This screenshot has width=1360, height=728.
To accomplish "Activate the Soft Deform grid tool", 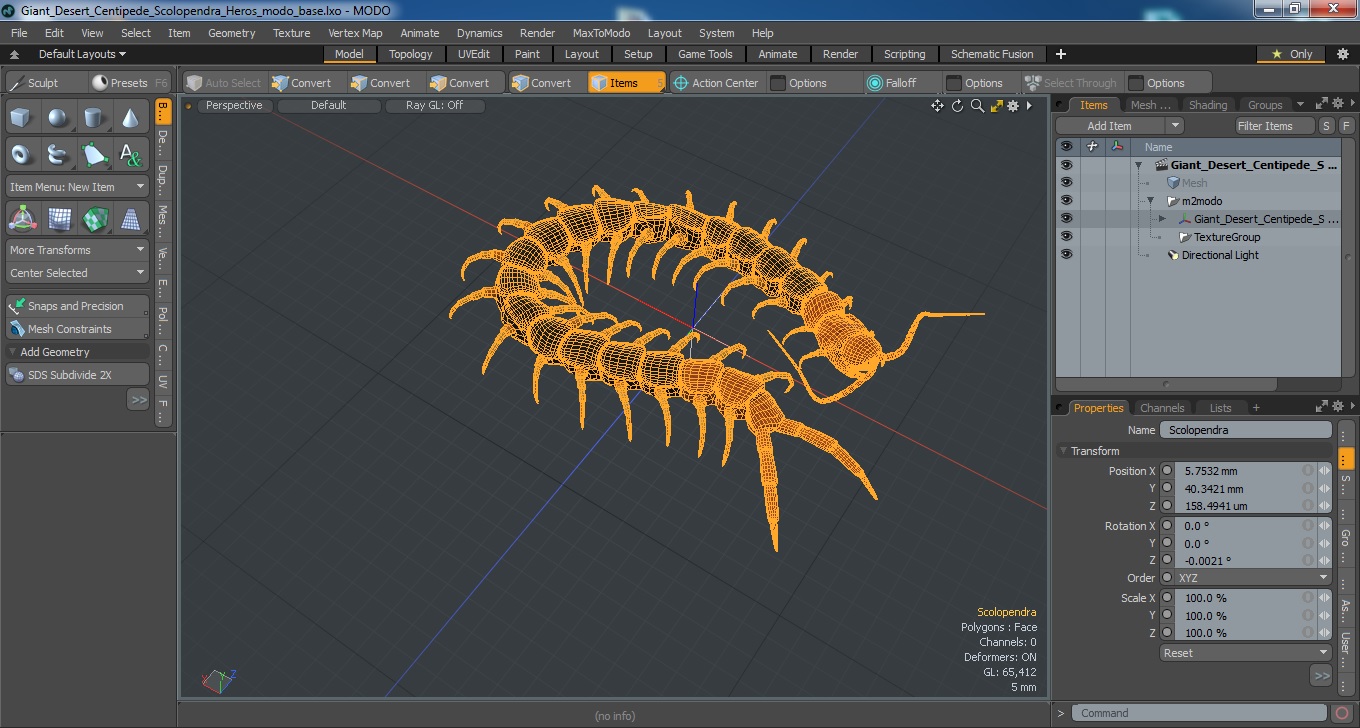I will pos(58,218).
